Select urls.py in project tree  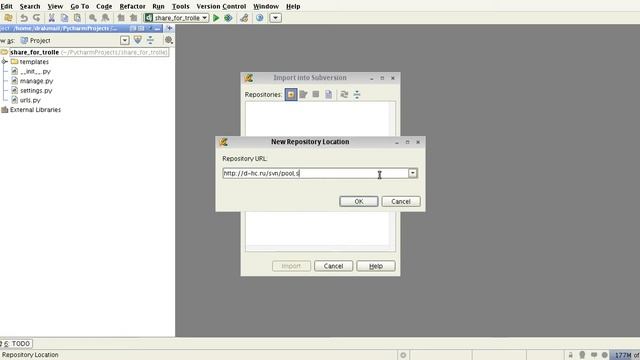30,100
